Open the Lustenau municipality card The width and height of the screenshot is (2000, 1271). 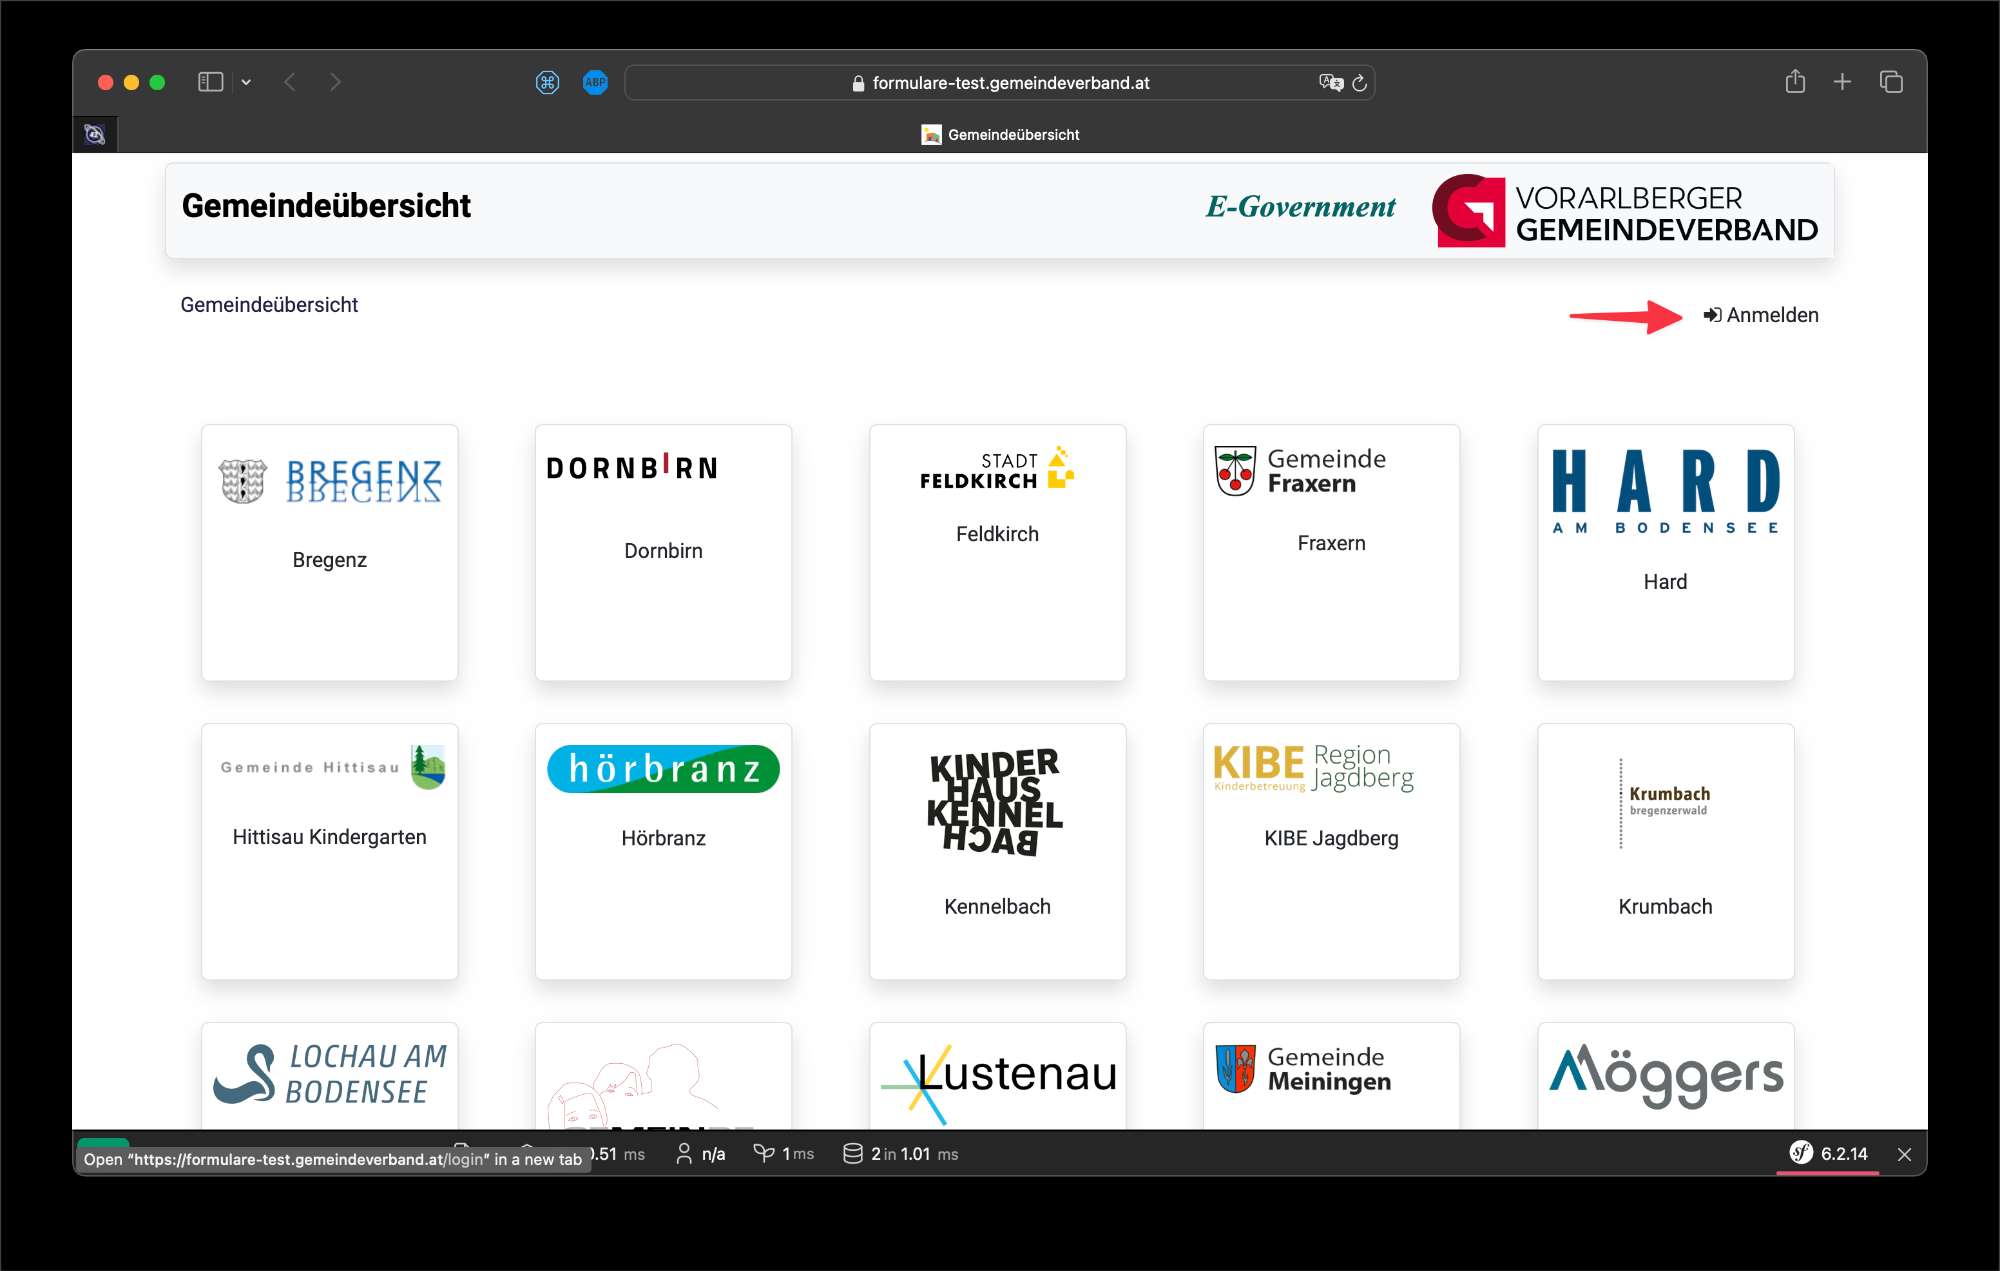[997, 1076]
